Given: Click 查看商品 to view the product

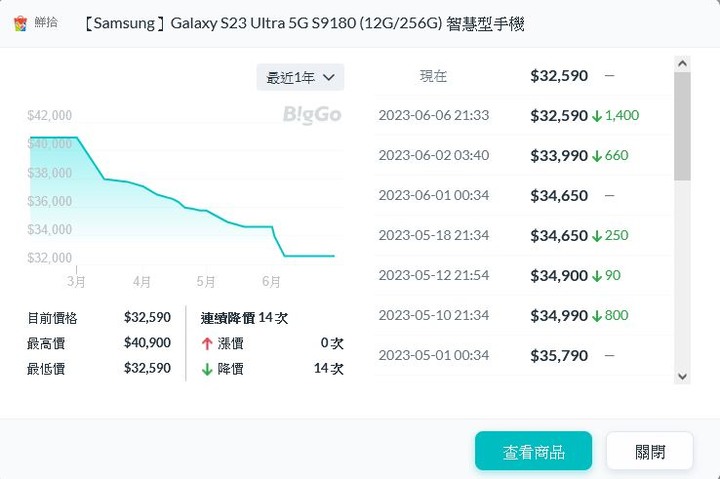Looking at the screenshot, I should click(x=534, y=451).
